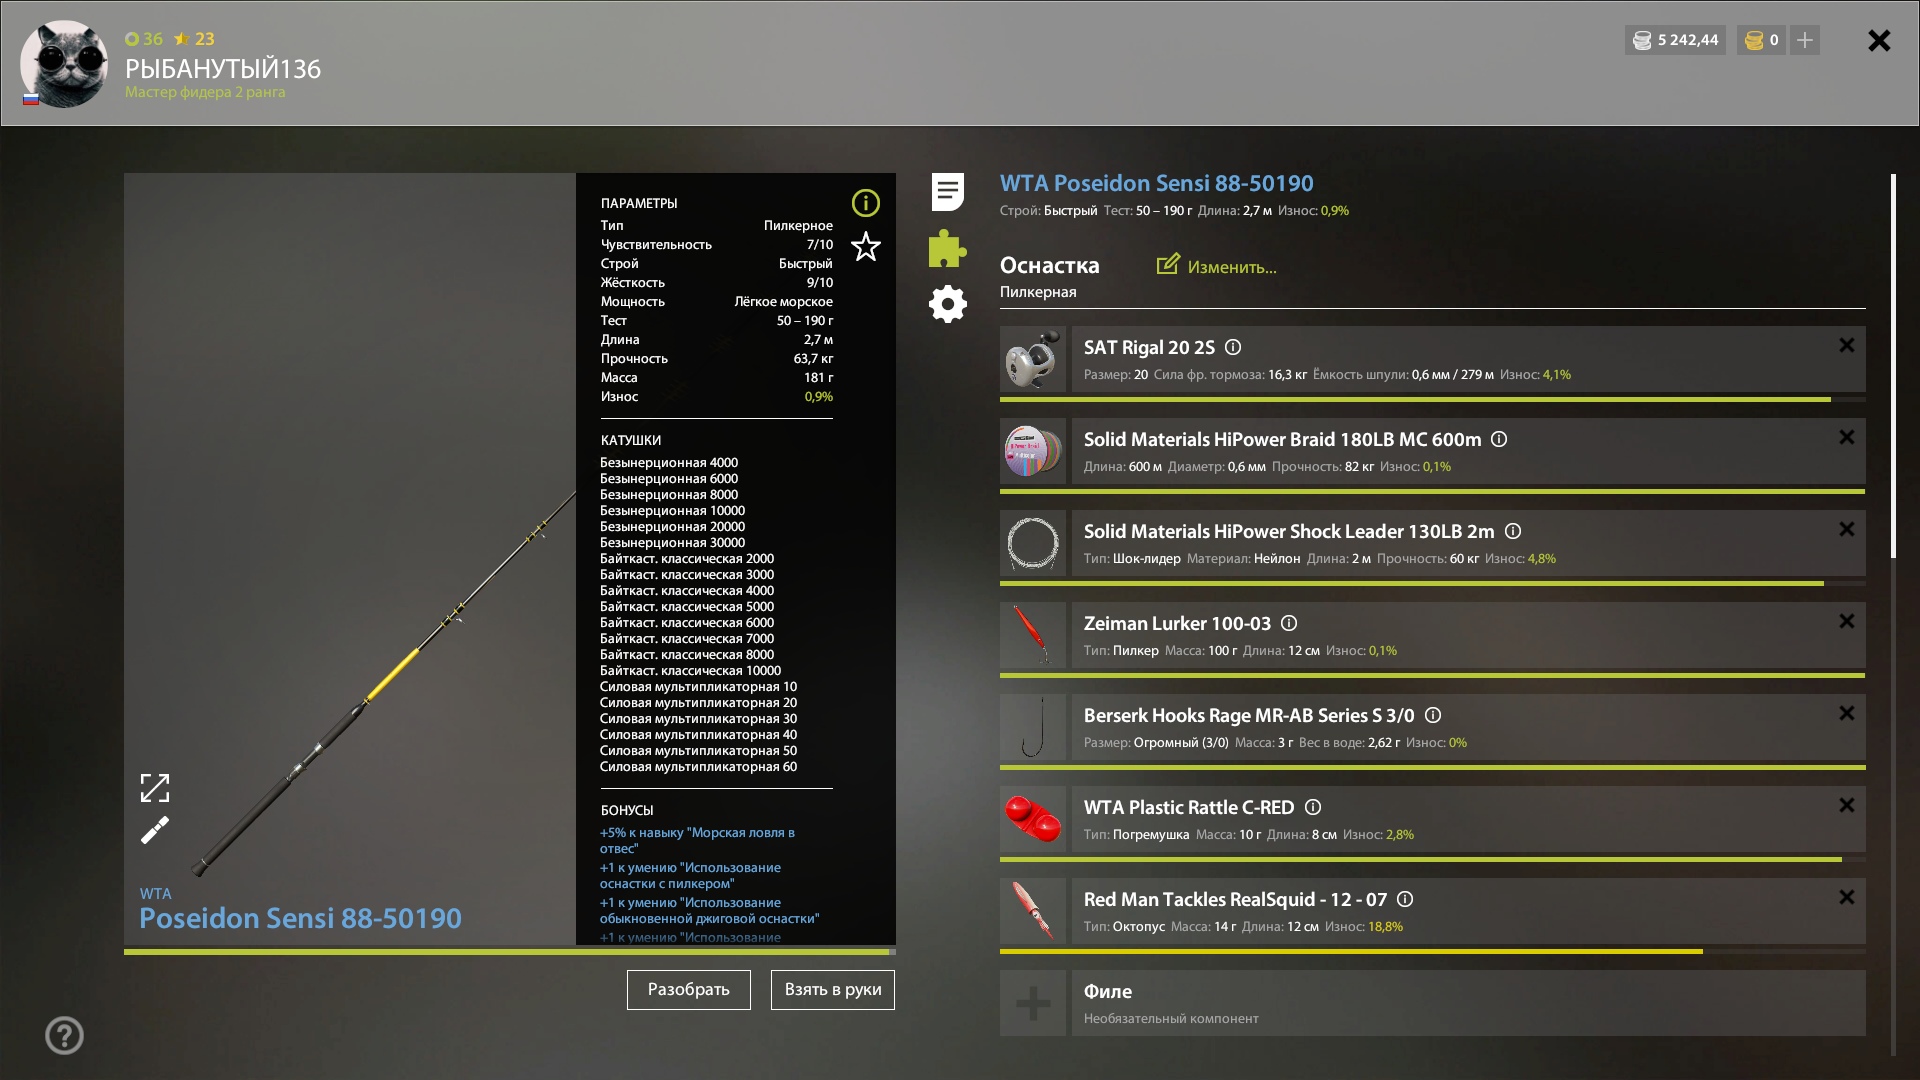1920x1080 pixels.
Task: View info on Zeiman Lurker 100-03 pilker
Action: click(1290, 623)
